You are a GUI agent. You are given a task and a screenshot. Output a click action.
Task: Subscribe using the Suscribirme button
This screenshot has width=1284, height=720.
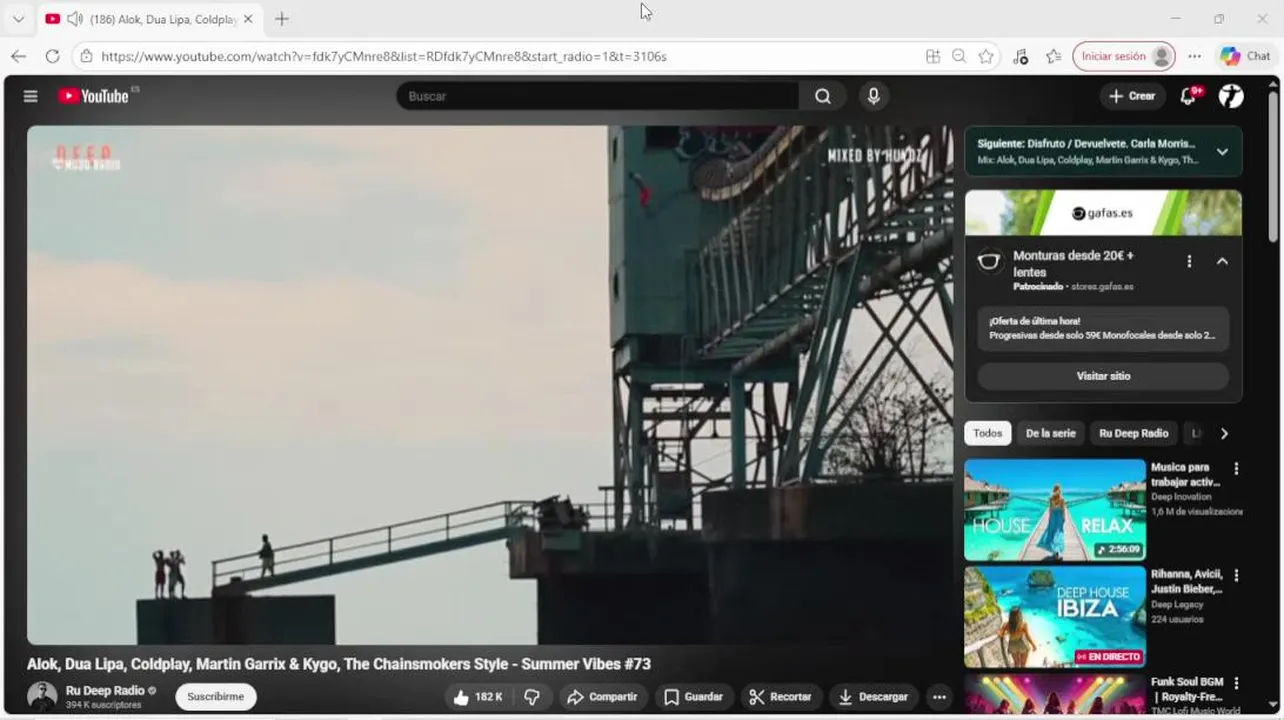coord(216,697)
